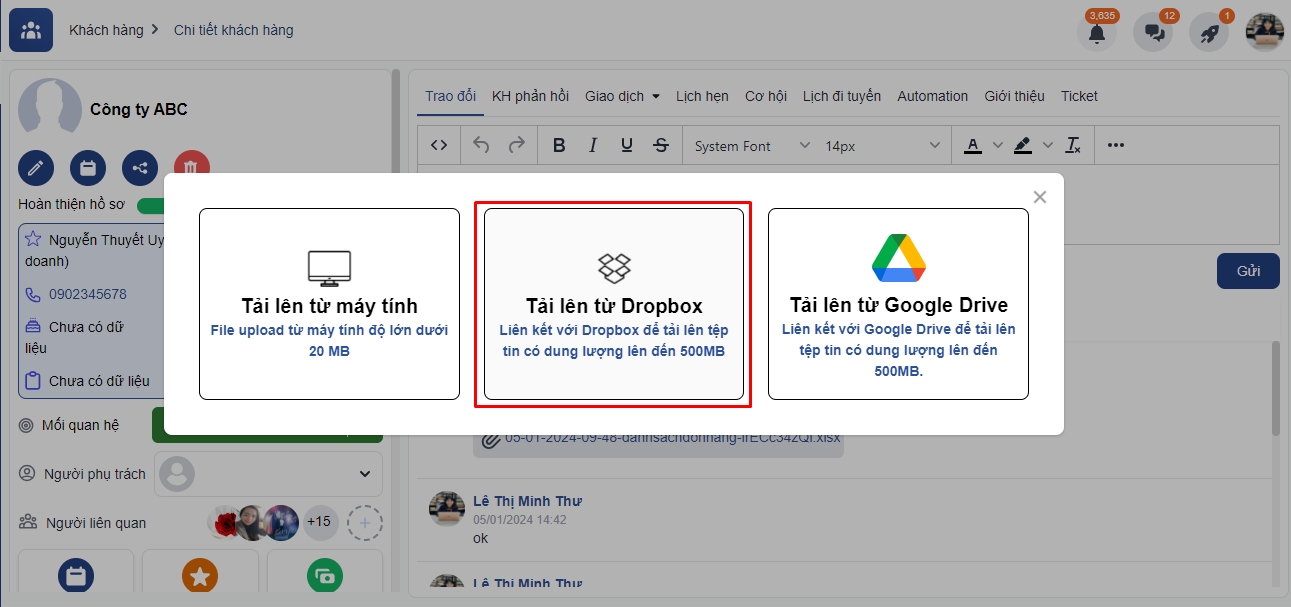1291x607 pixels.
Task: Click the red trash delete icon
Action: tap(192, 167)
